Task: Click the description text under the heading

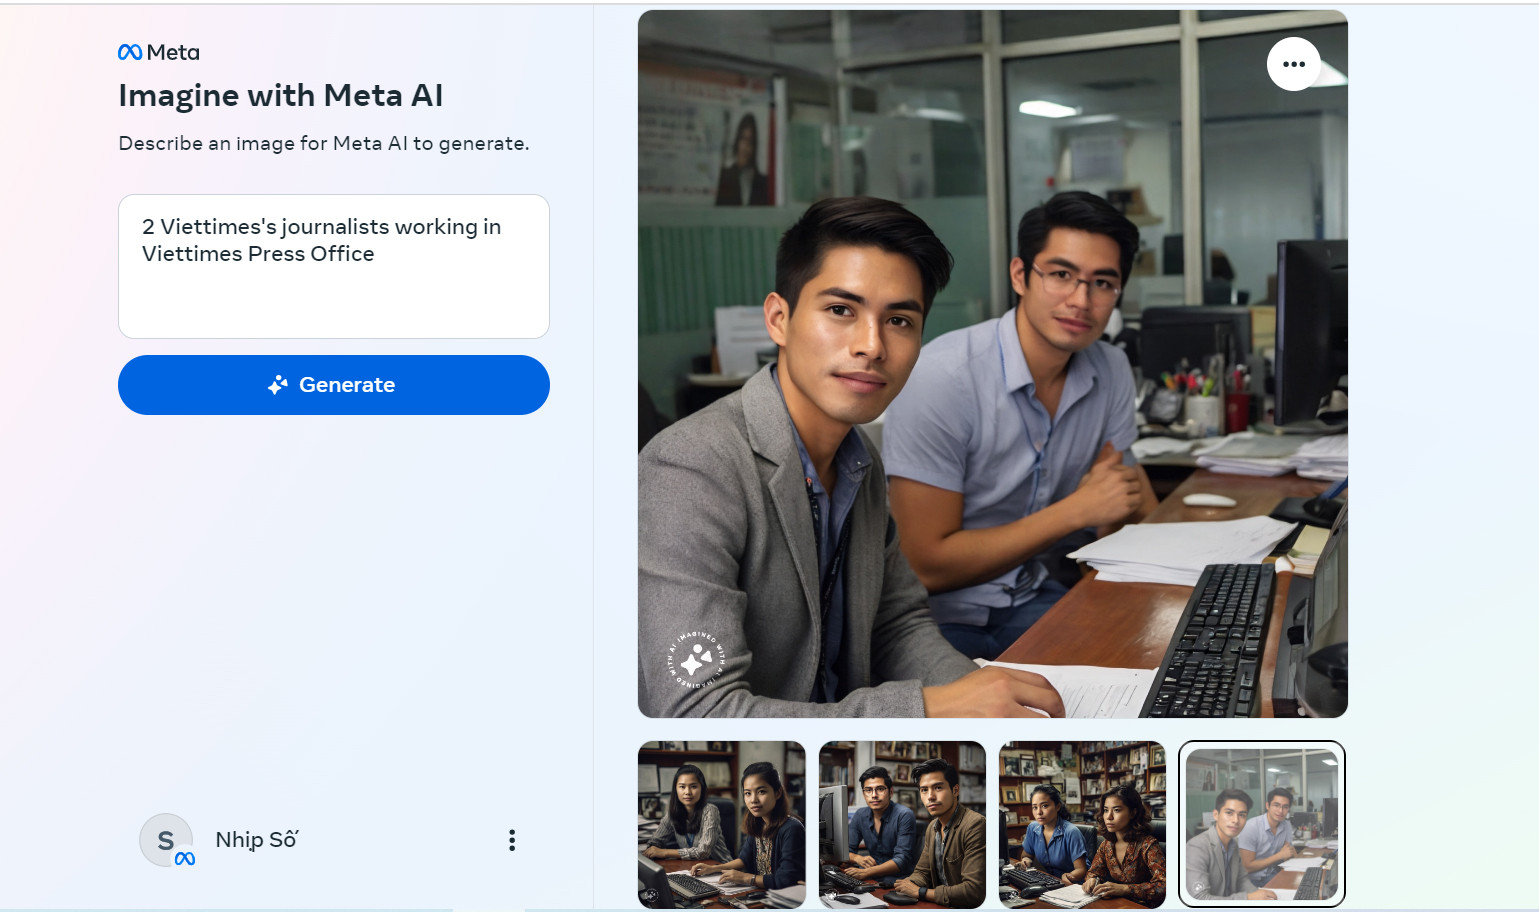Action: pos(324,143)
